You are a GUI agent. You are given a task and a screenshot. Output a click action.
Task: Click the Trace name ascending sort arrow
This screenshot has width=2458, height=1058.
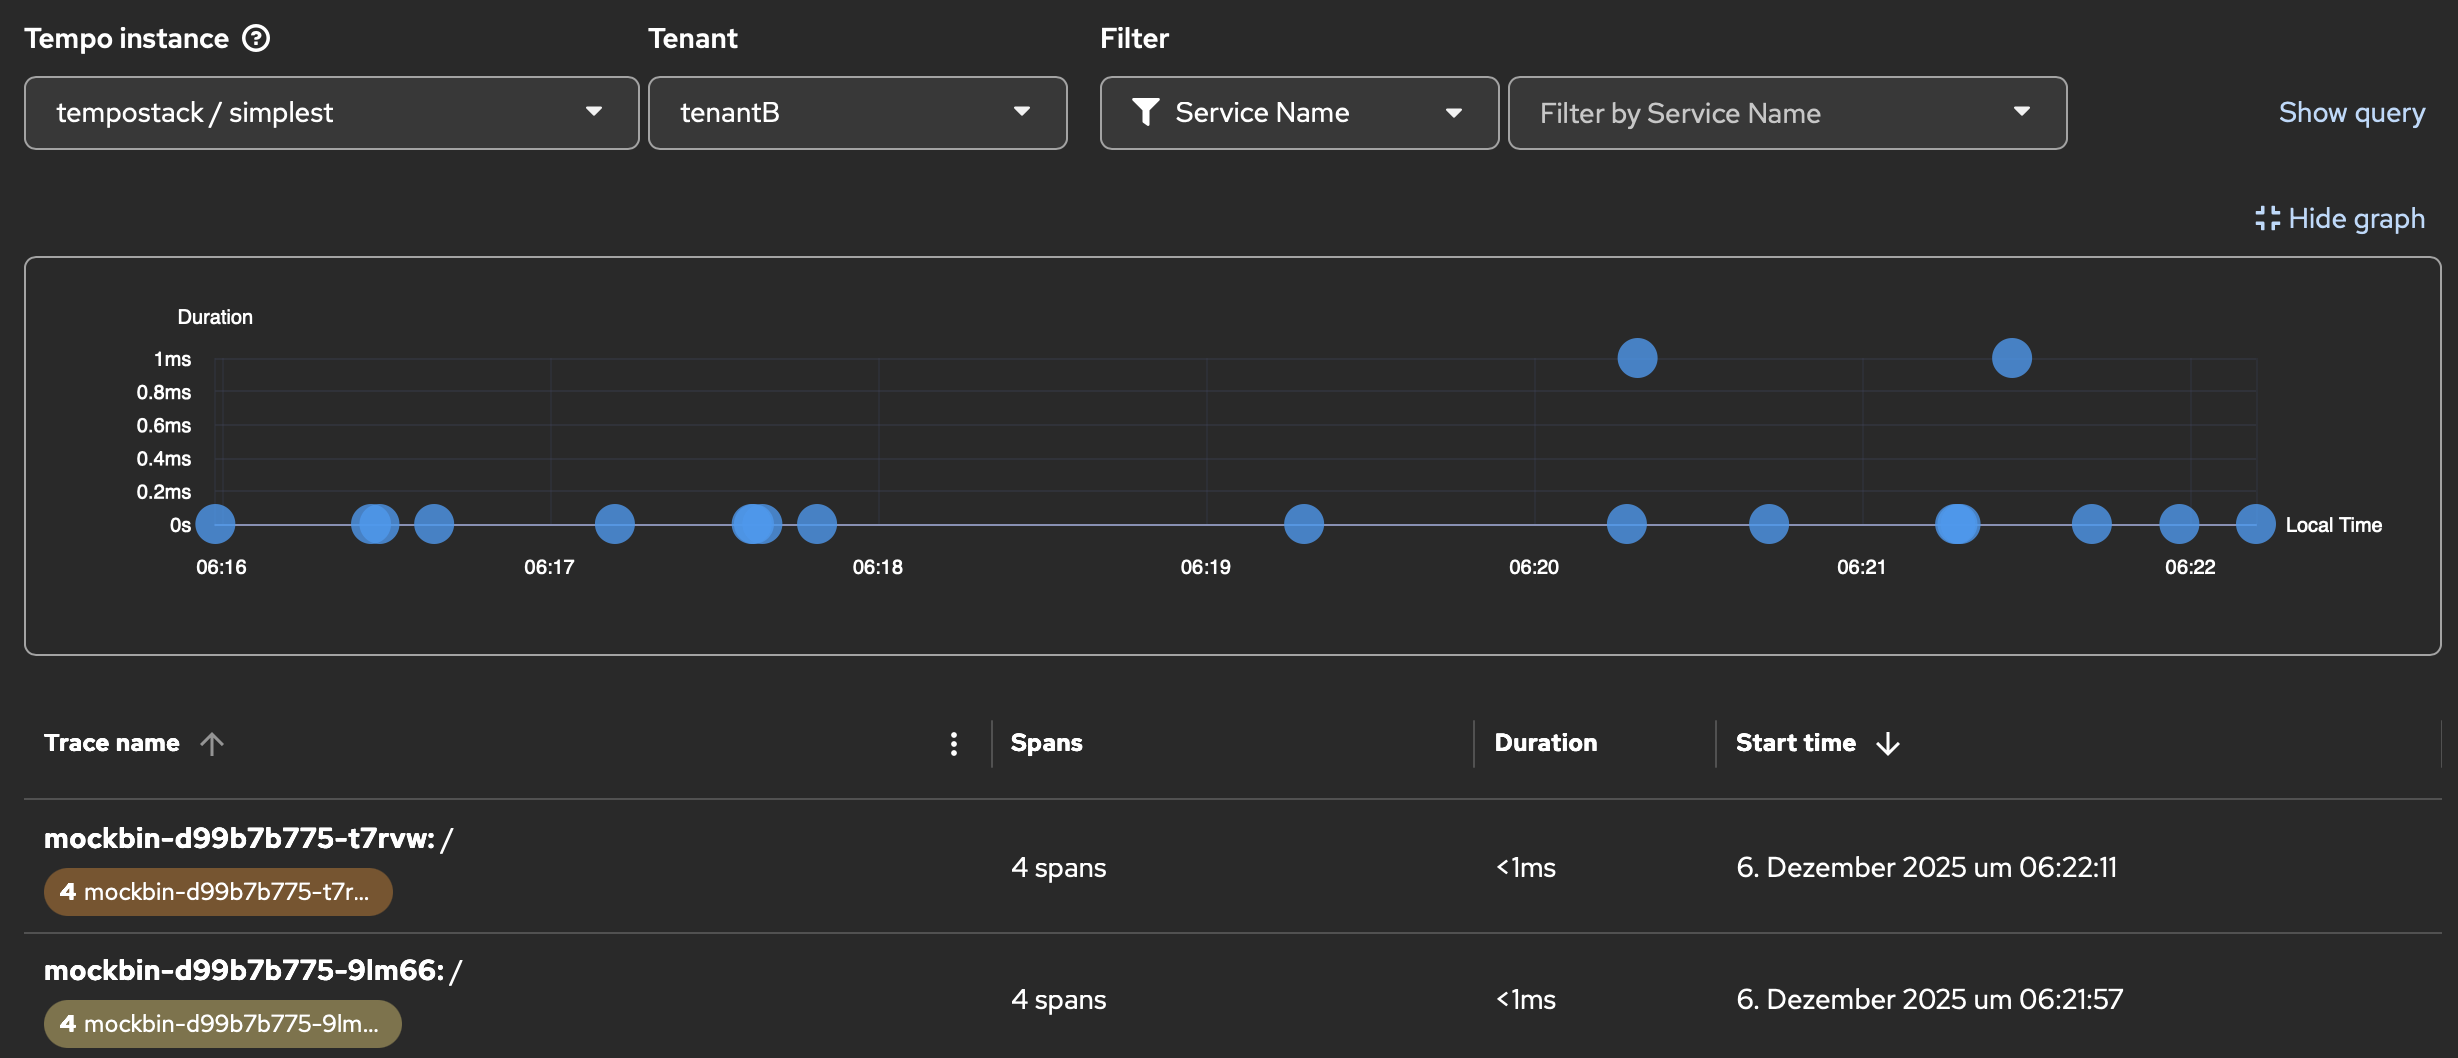212,743
